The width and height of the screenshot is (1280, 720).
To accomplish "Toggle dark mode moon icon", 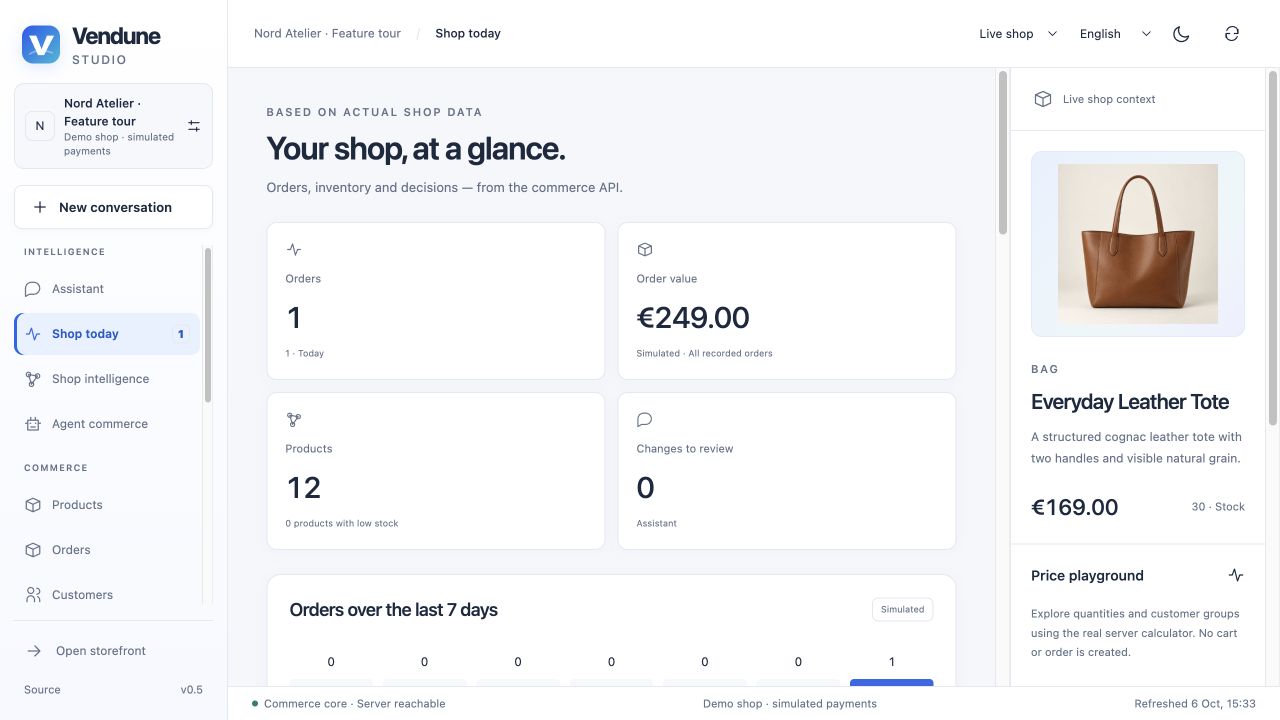I will [x=1181, y=34].
